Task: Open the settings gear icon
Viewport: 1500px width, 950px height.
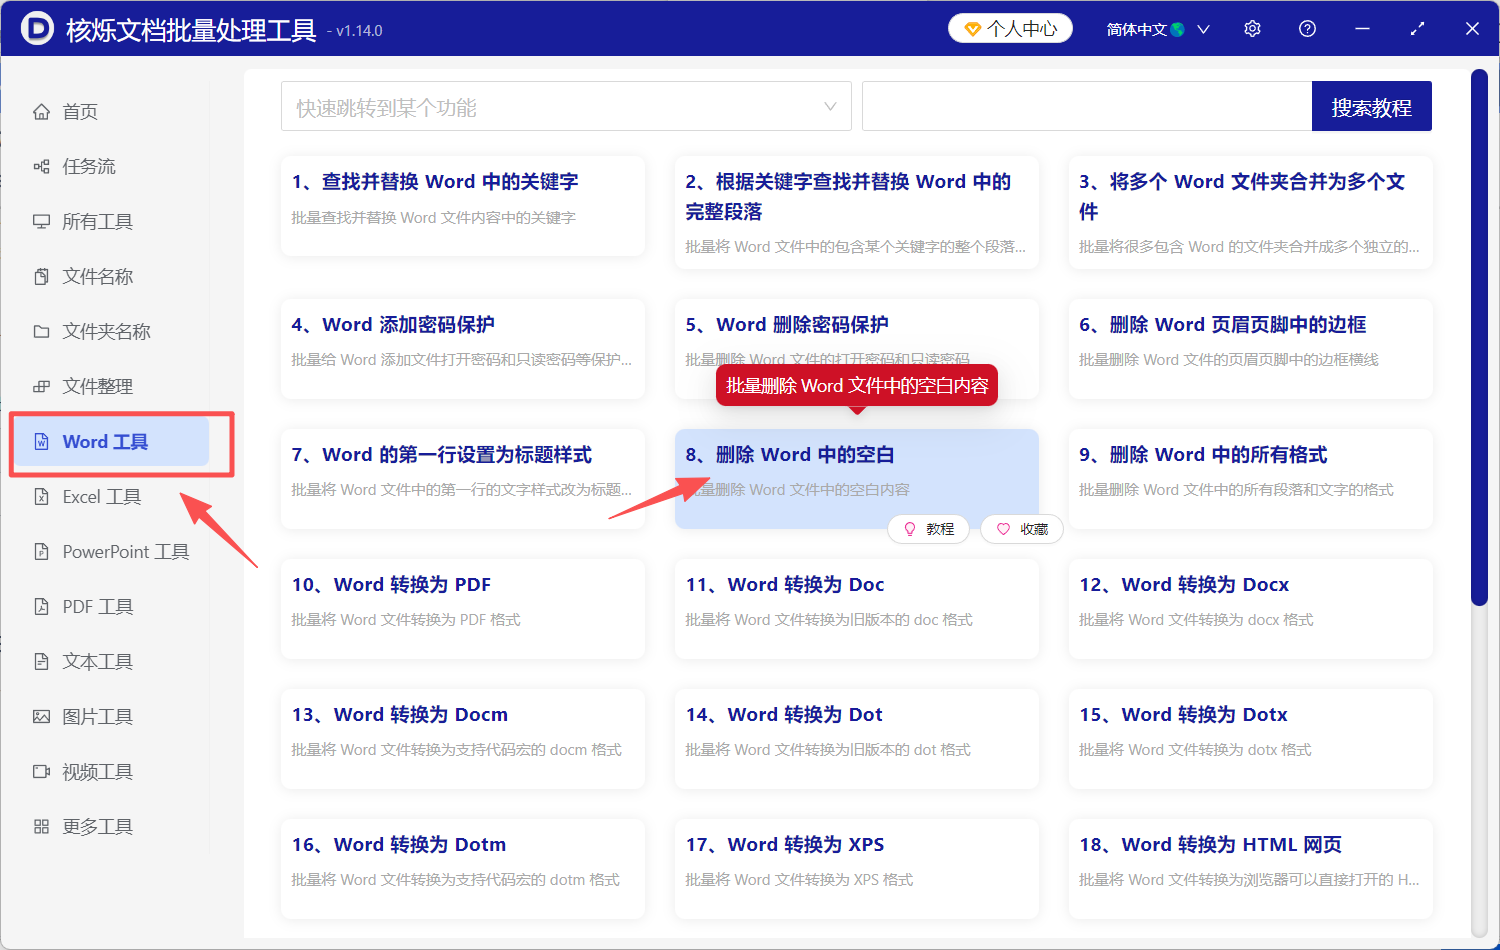Action: tap(1252, 28)
